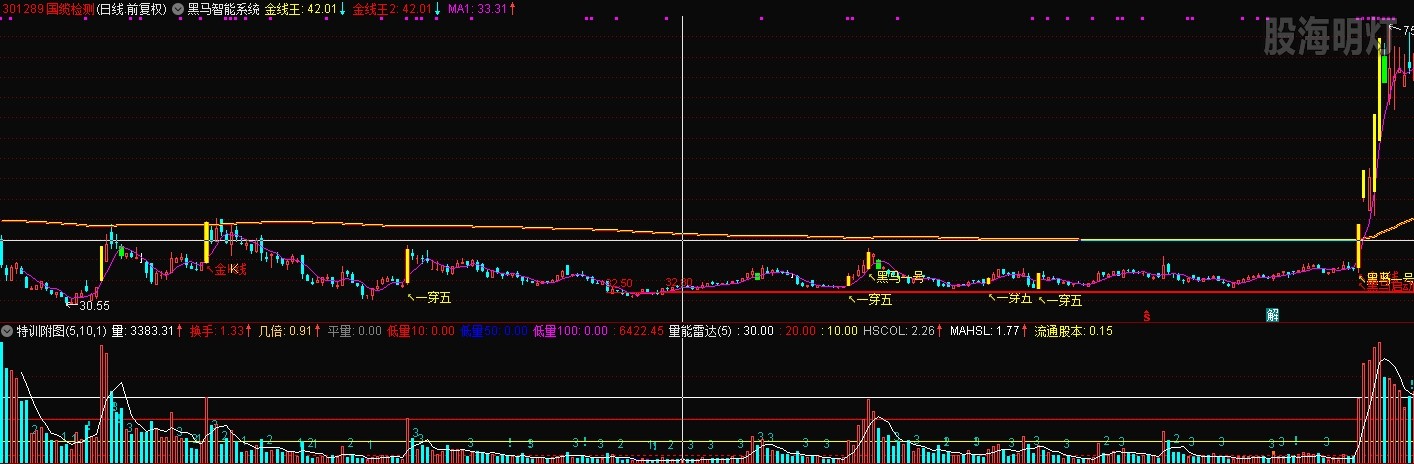
Task: Click the 量能雷达(5) label
Action: pos(700,330)
